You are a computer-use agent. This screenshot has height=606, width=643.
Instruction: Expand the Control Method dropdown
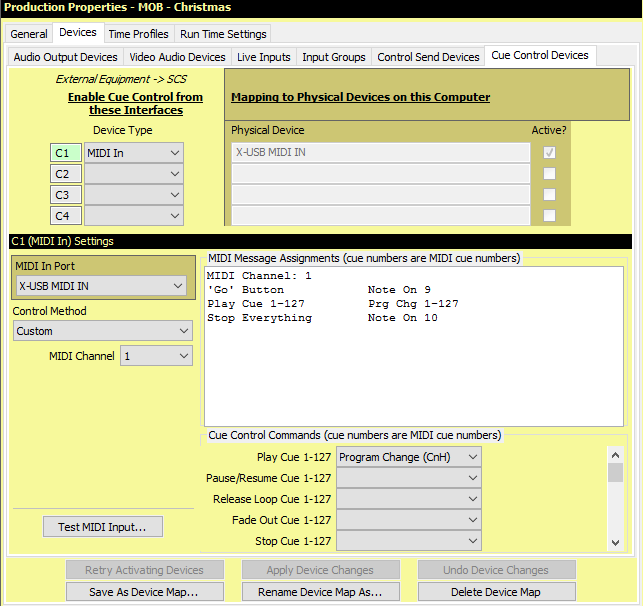click(102, 331)
